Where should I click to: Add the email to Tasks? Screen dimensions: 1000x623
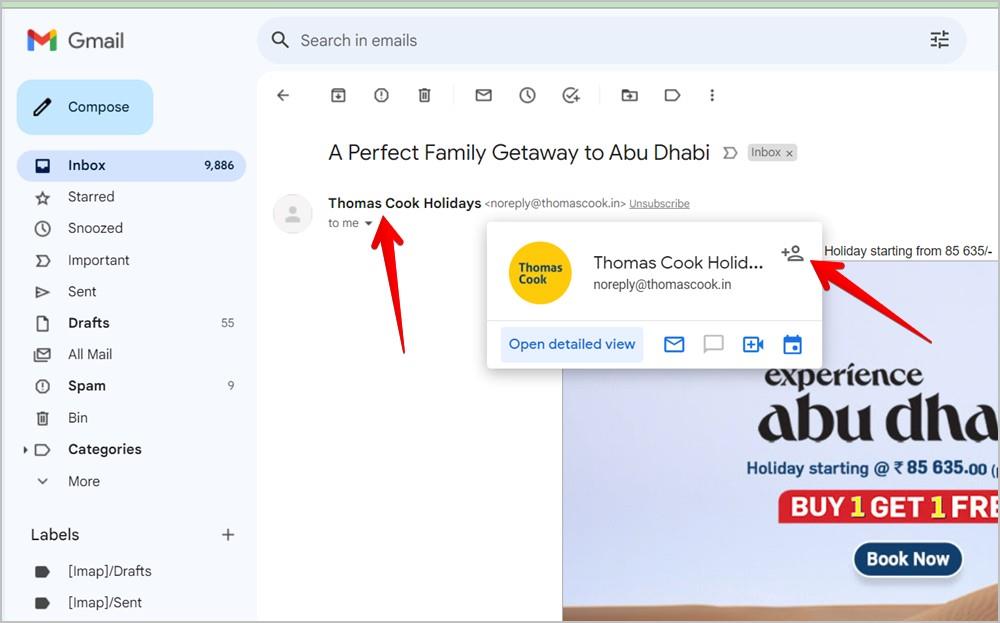[x=571, y=96]
